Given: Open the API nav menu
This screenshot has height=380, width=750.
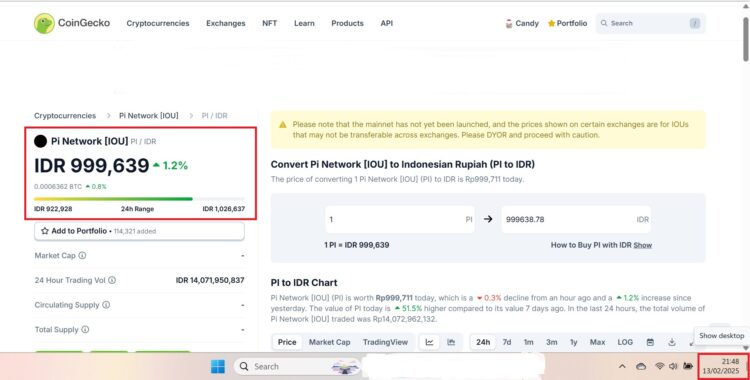Looking at the screenshot, I should (x=386, y=23).
